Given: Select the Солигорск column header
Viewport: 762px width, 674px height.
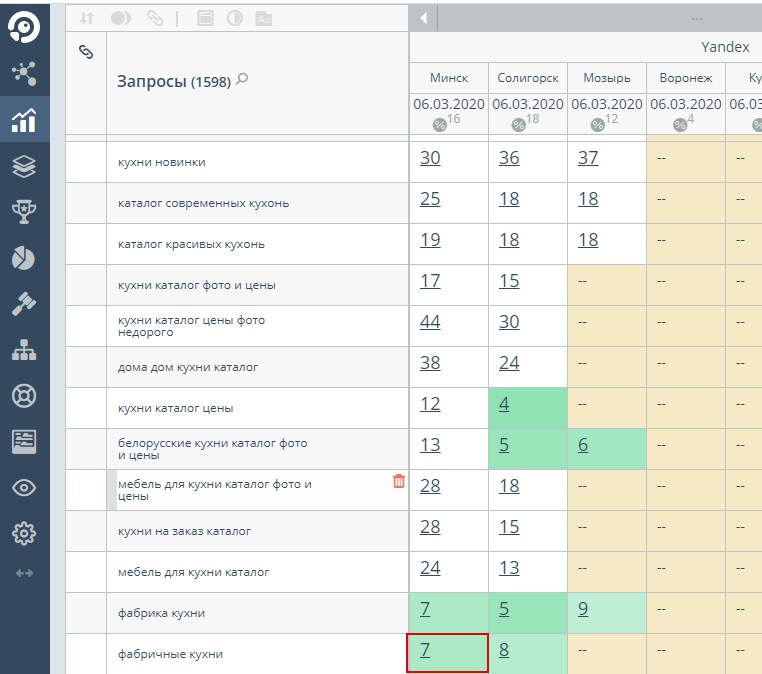Looking at the screenshot, I should [x=528, y=78].
